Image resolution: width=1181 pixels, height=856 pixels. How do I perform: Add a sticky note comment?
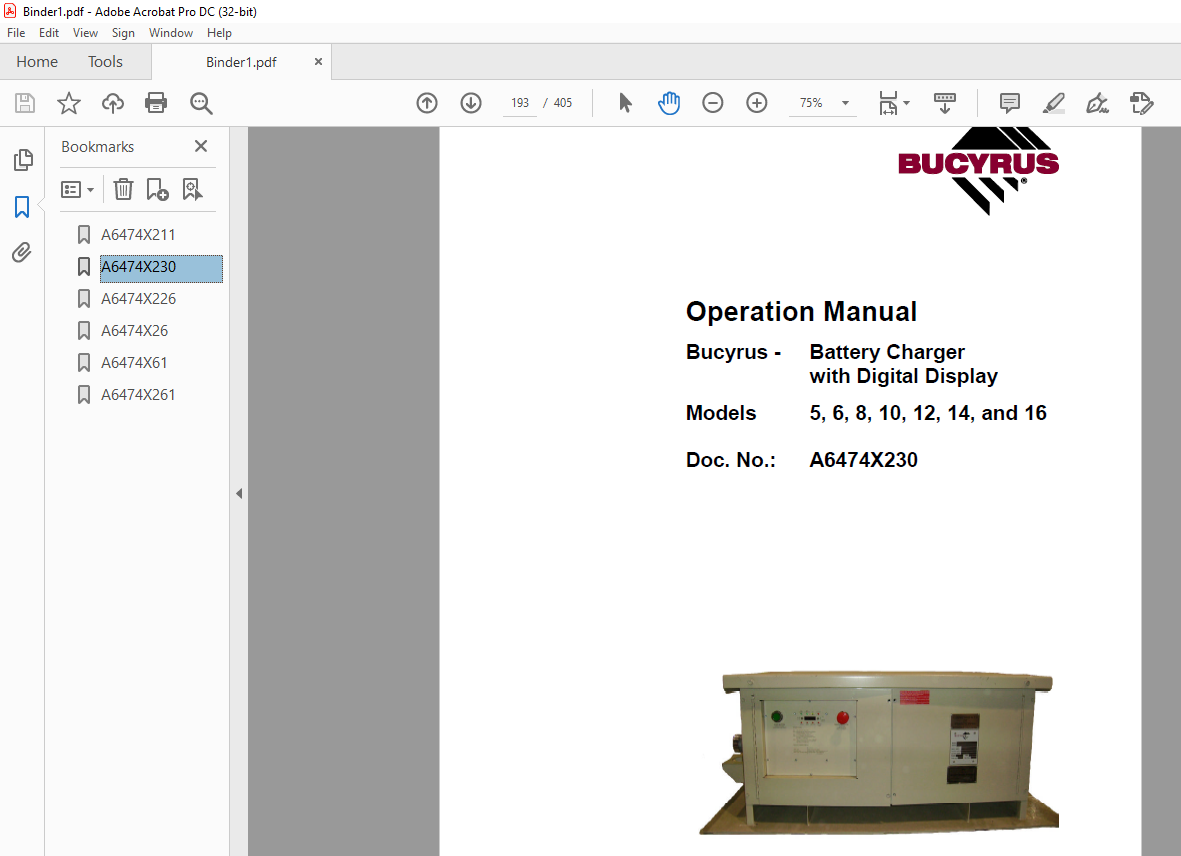[x=1009, y=103]
